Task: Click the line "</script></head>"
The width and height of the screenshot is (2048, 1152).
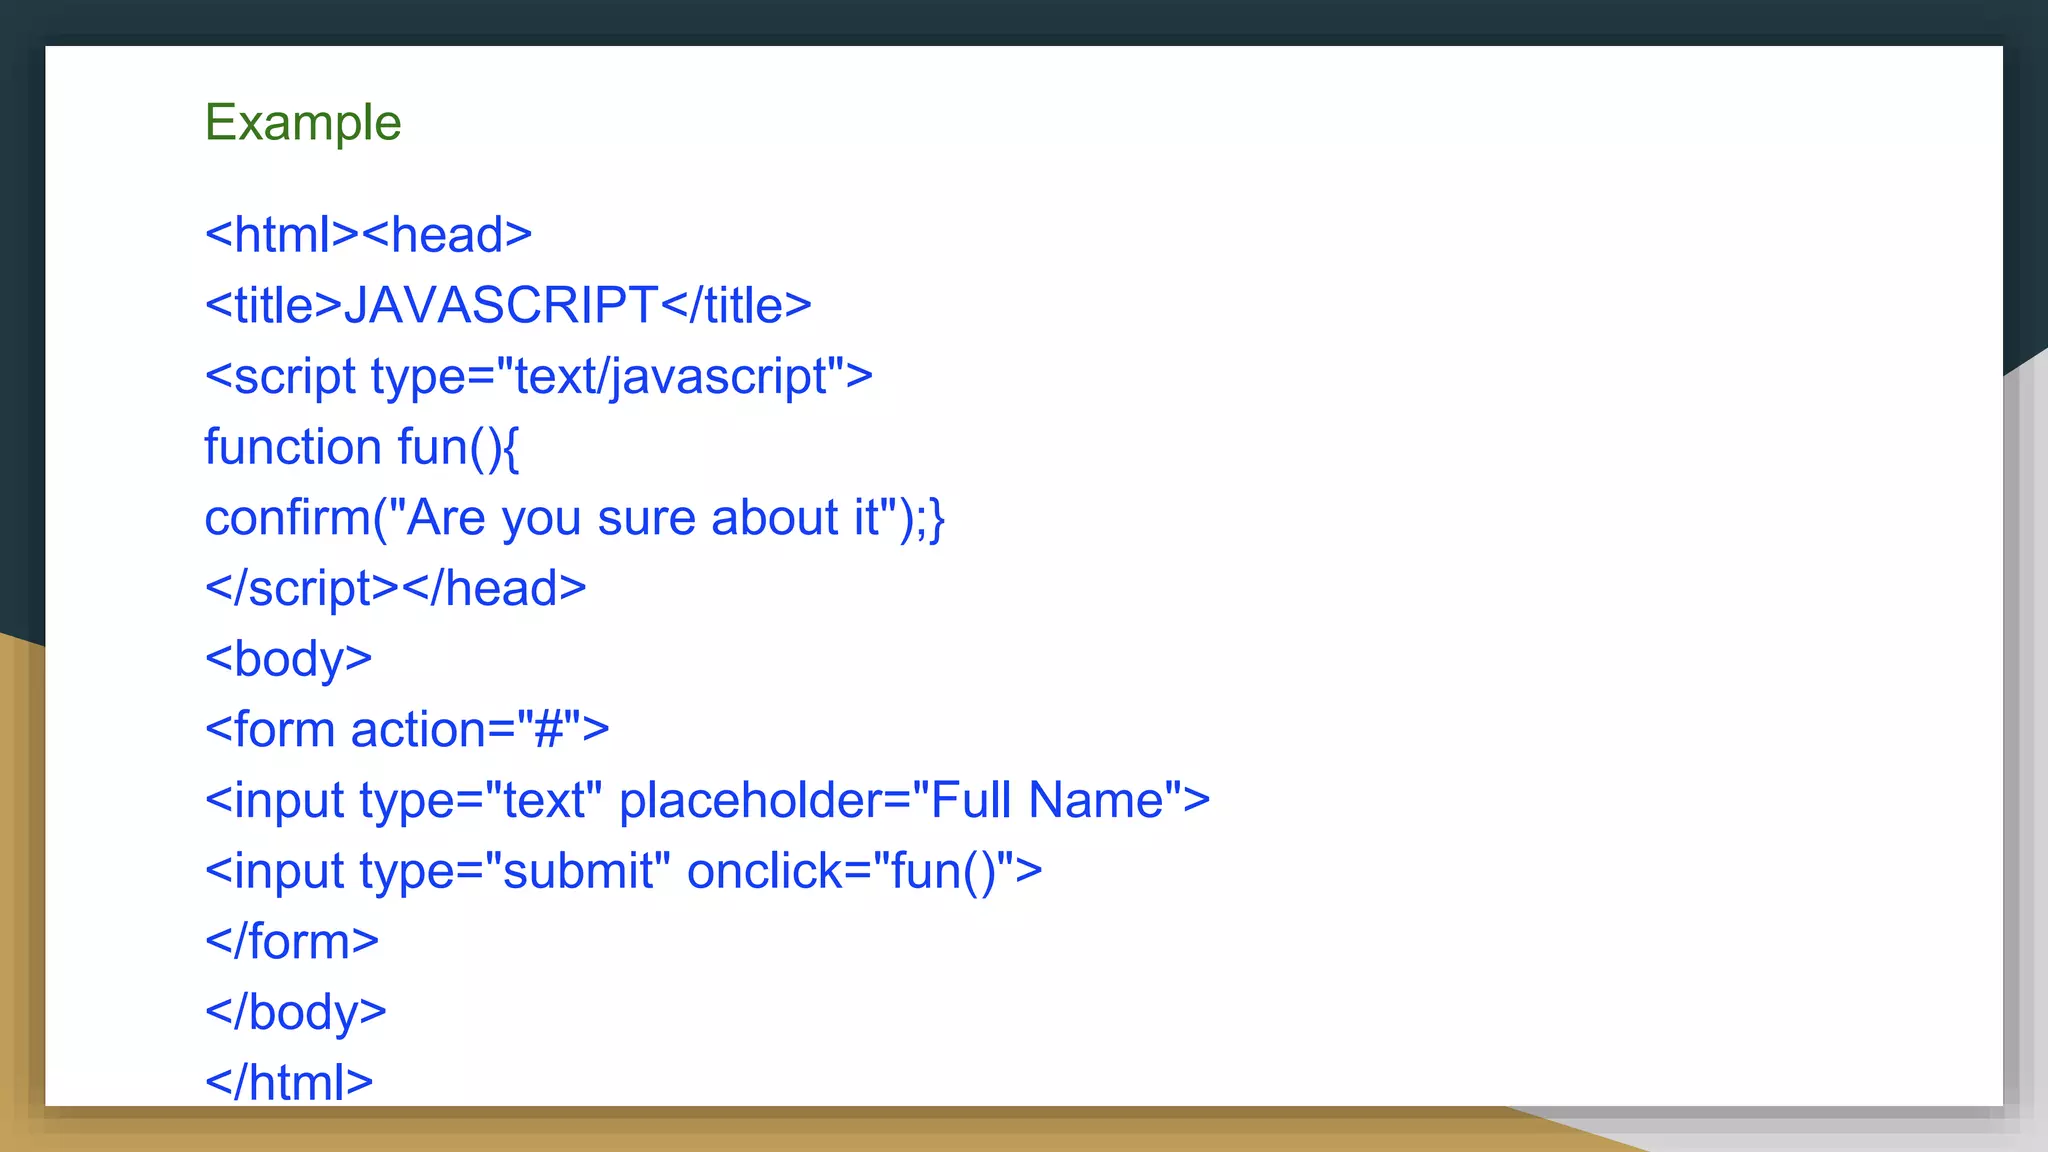Action: click(x=395, y=588)
